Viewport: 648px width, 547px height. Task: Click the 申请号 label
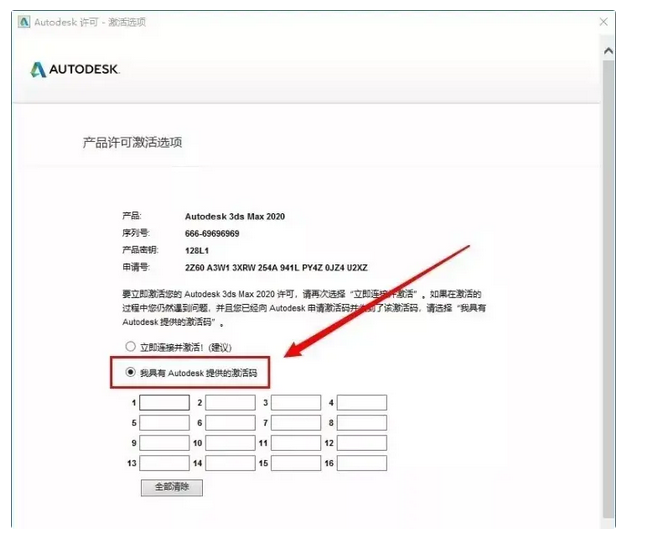point(136,267)
